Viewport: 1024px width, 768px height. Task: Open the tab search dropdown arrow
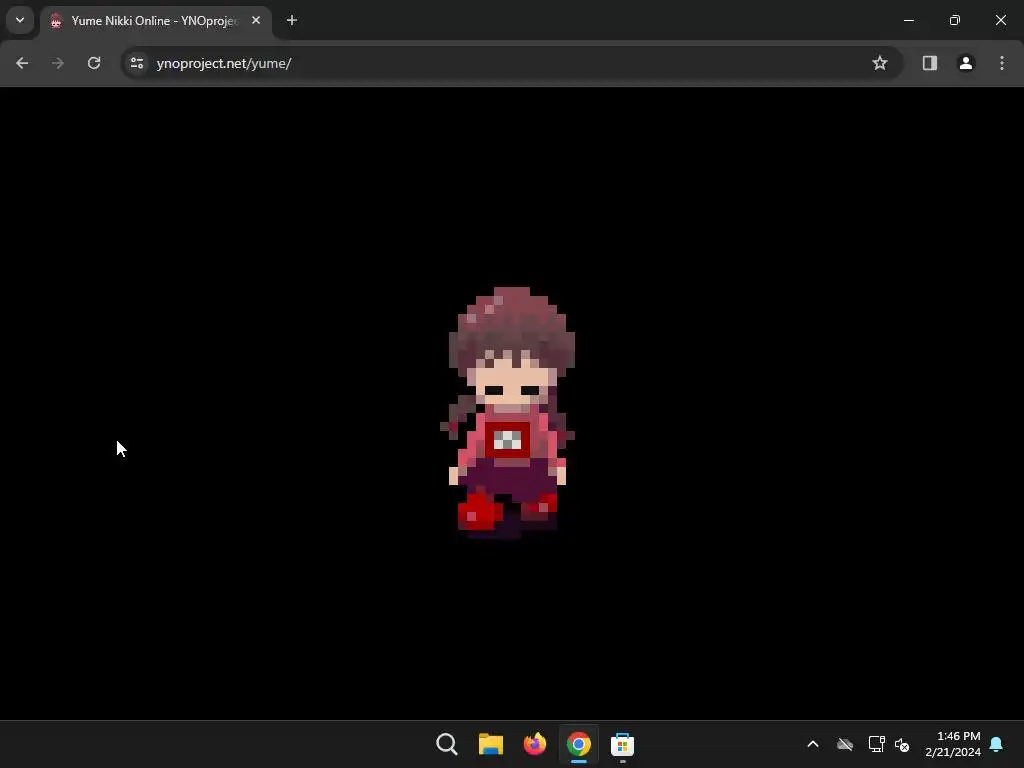[20, 20]
